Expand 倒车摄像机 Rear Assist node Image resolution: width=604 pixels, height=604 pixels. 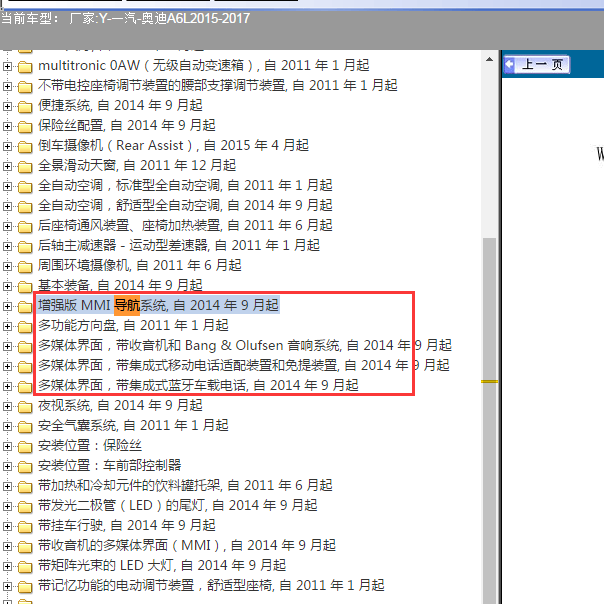click(x=7, y=146)
